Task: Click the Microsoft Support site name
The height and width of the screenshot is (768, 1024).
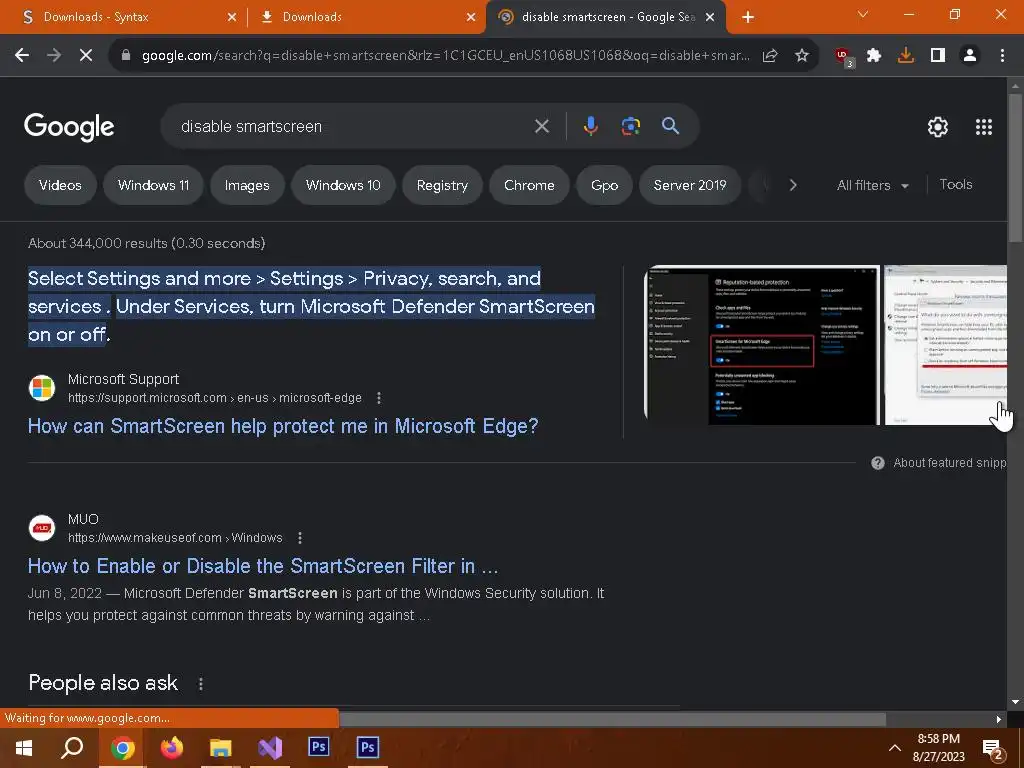Action: pyautogui.click(x=123, y=379)
